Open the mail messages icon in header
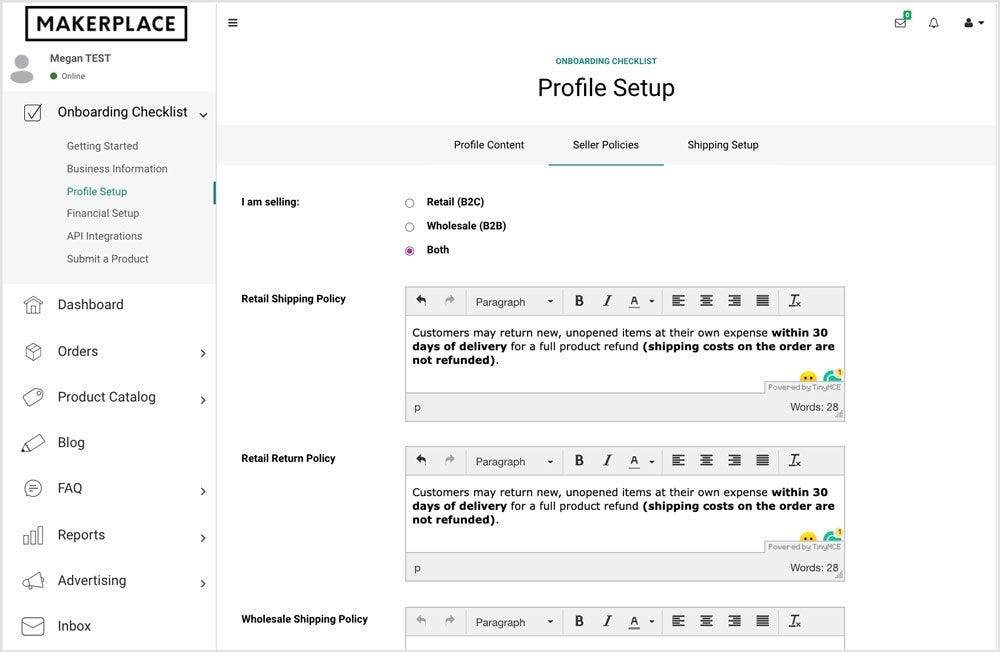 tap(901, 23)
